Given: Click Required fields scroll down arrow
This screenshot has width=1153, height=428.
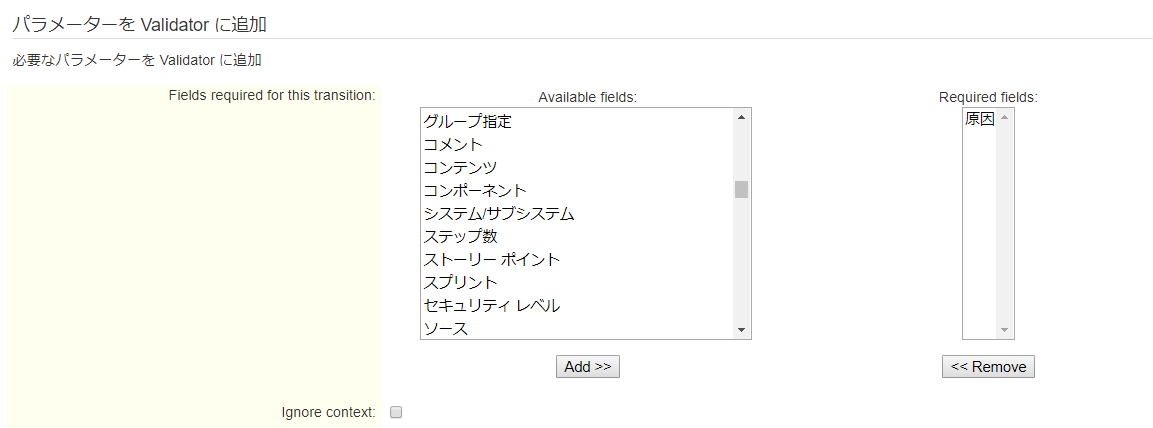Looking at the screenshot, I should pyautogui.click(x=1004, y=330).
